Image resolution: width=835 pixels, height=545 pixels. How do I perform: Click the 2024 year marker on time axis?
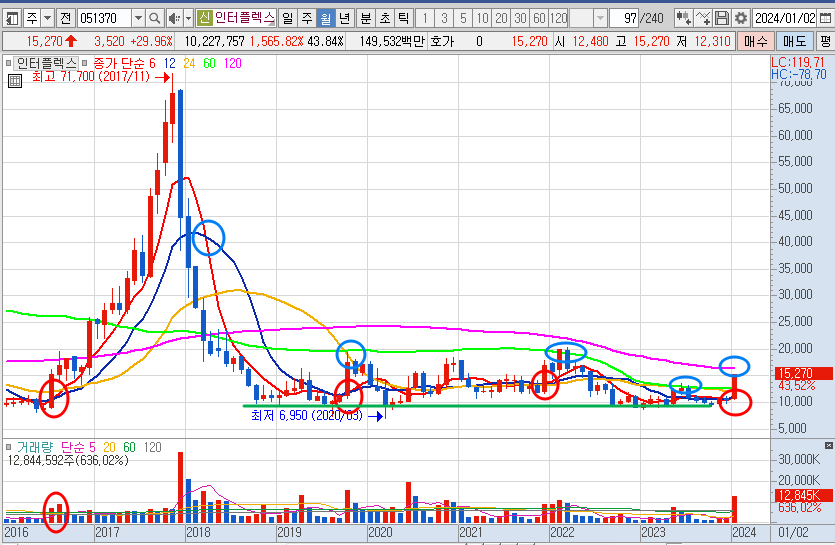[x=744, y=532]
